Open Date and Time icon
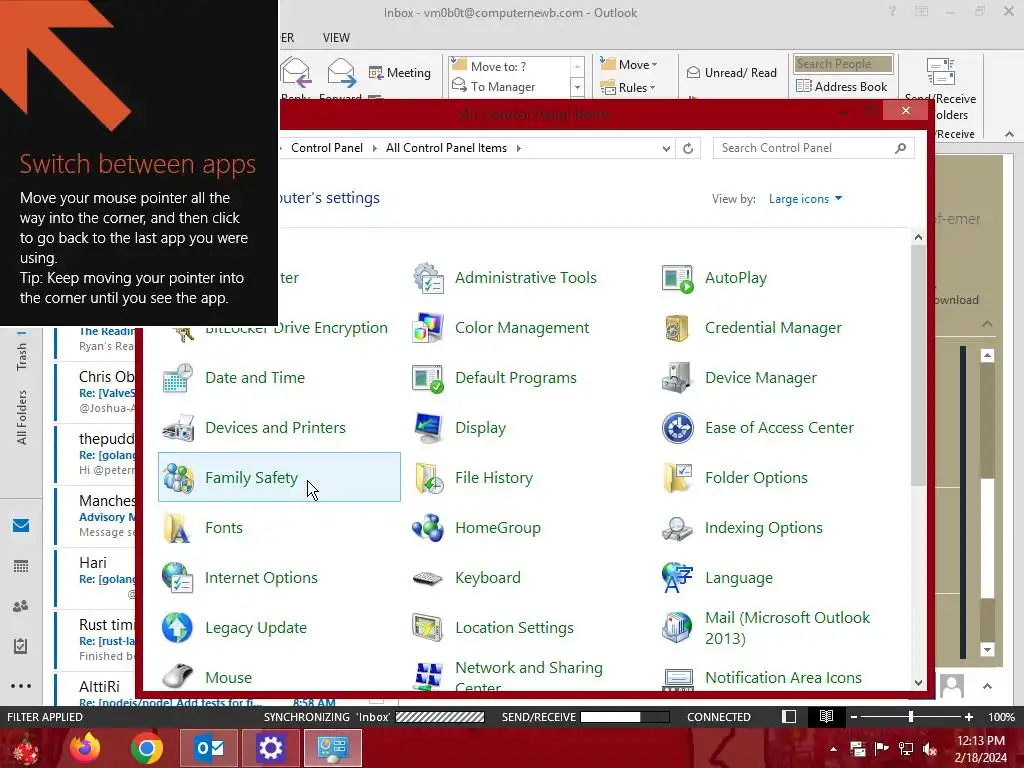The width and height of the screenshot is (1024, 768). (x=178, y=378)
